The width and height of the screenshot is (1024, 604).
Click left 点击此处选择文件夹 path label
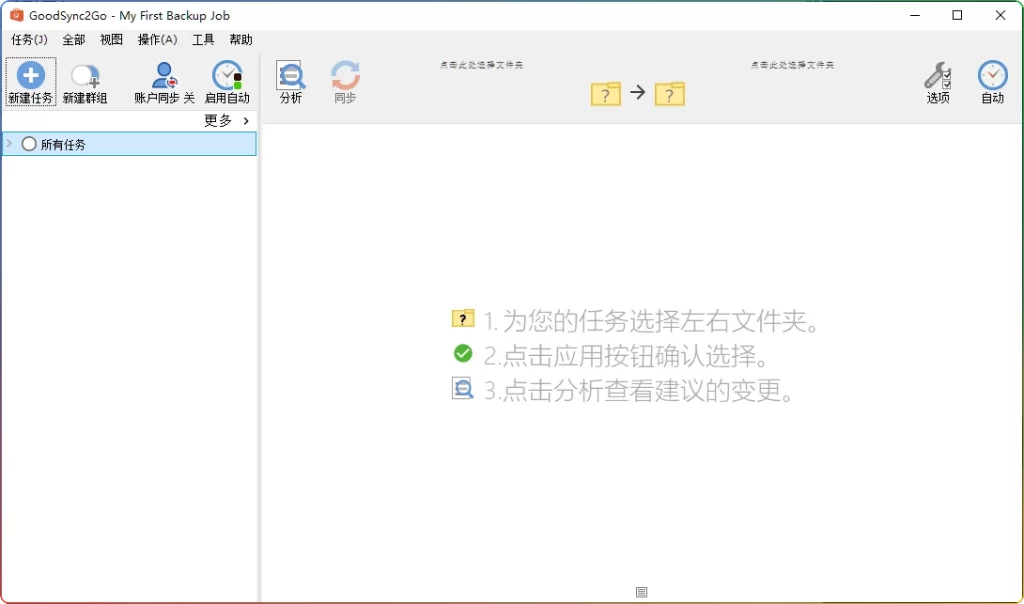point(481,65)
